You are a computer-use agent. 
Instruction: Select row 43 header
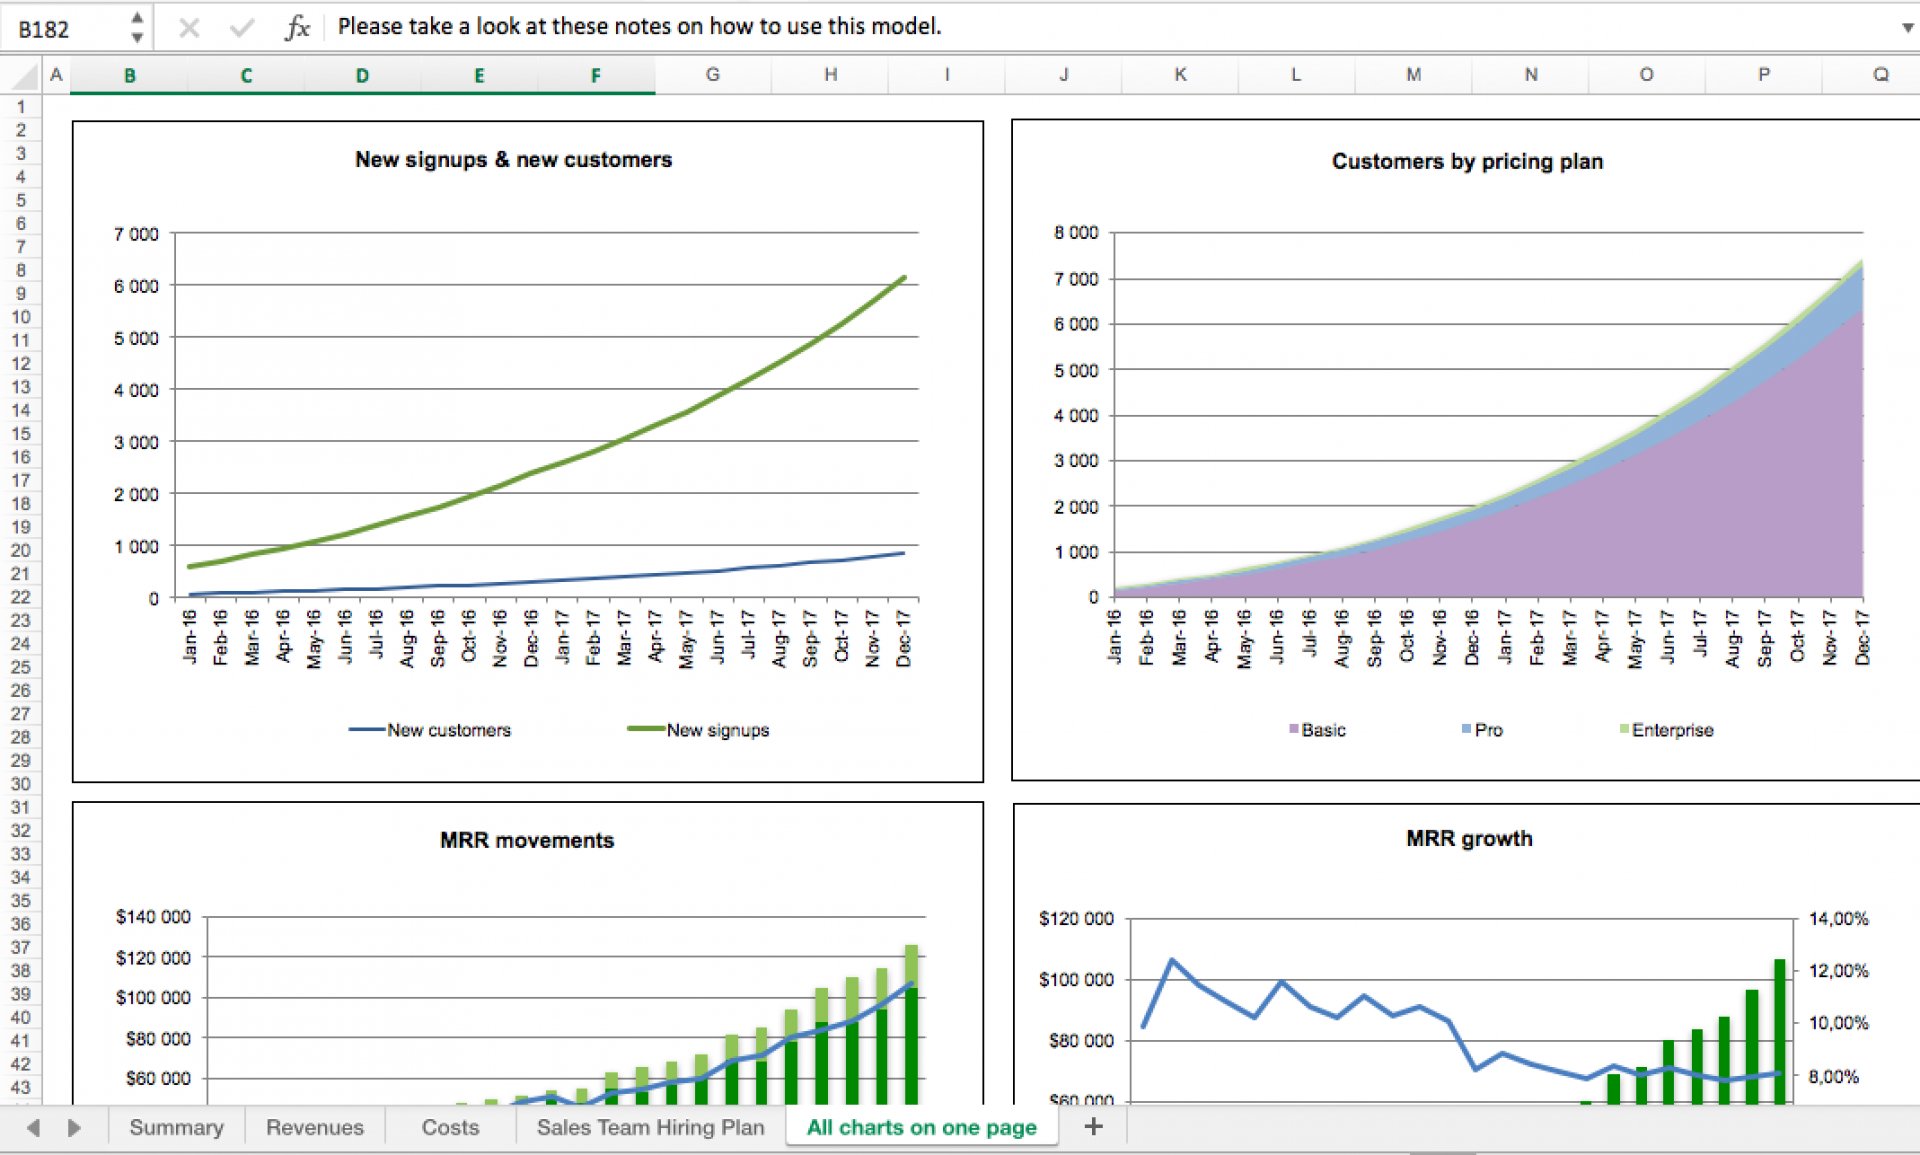(x=21, y=1087)
